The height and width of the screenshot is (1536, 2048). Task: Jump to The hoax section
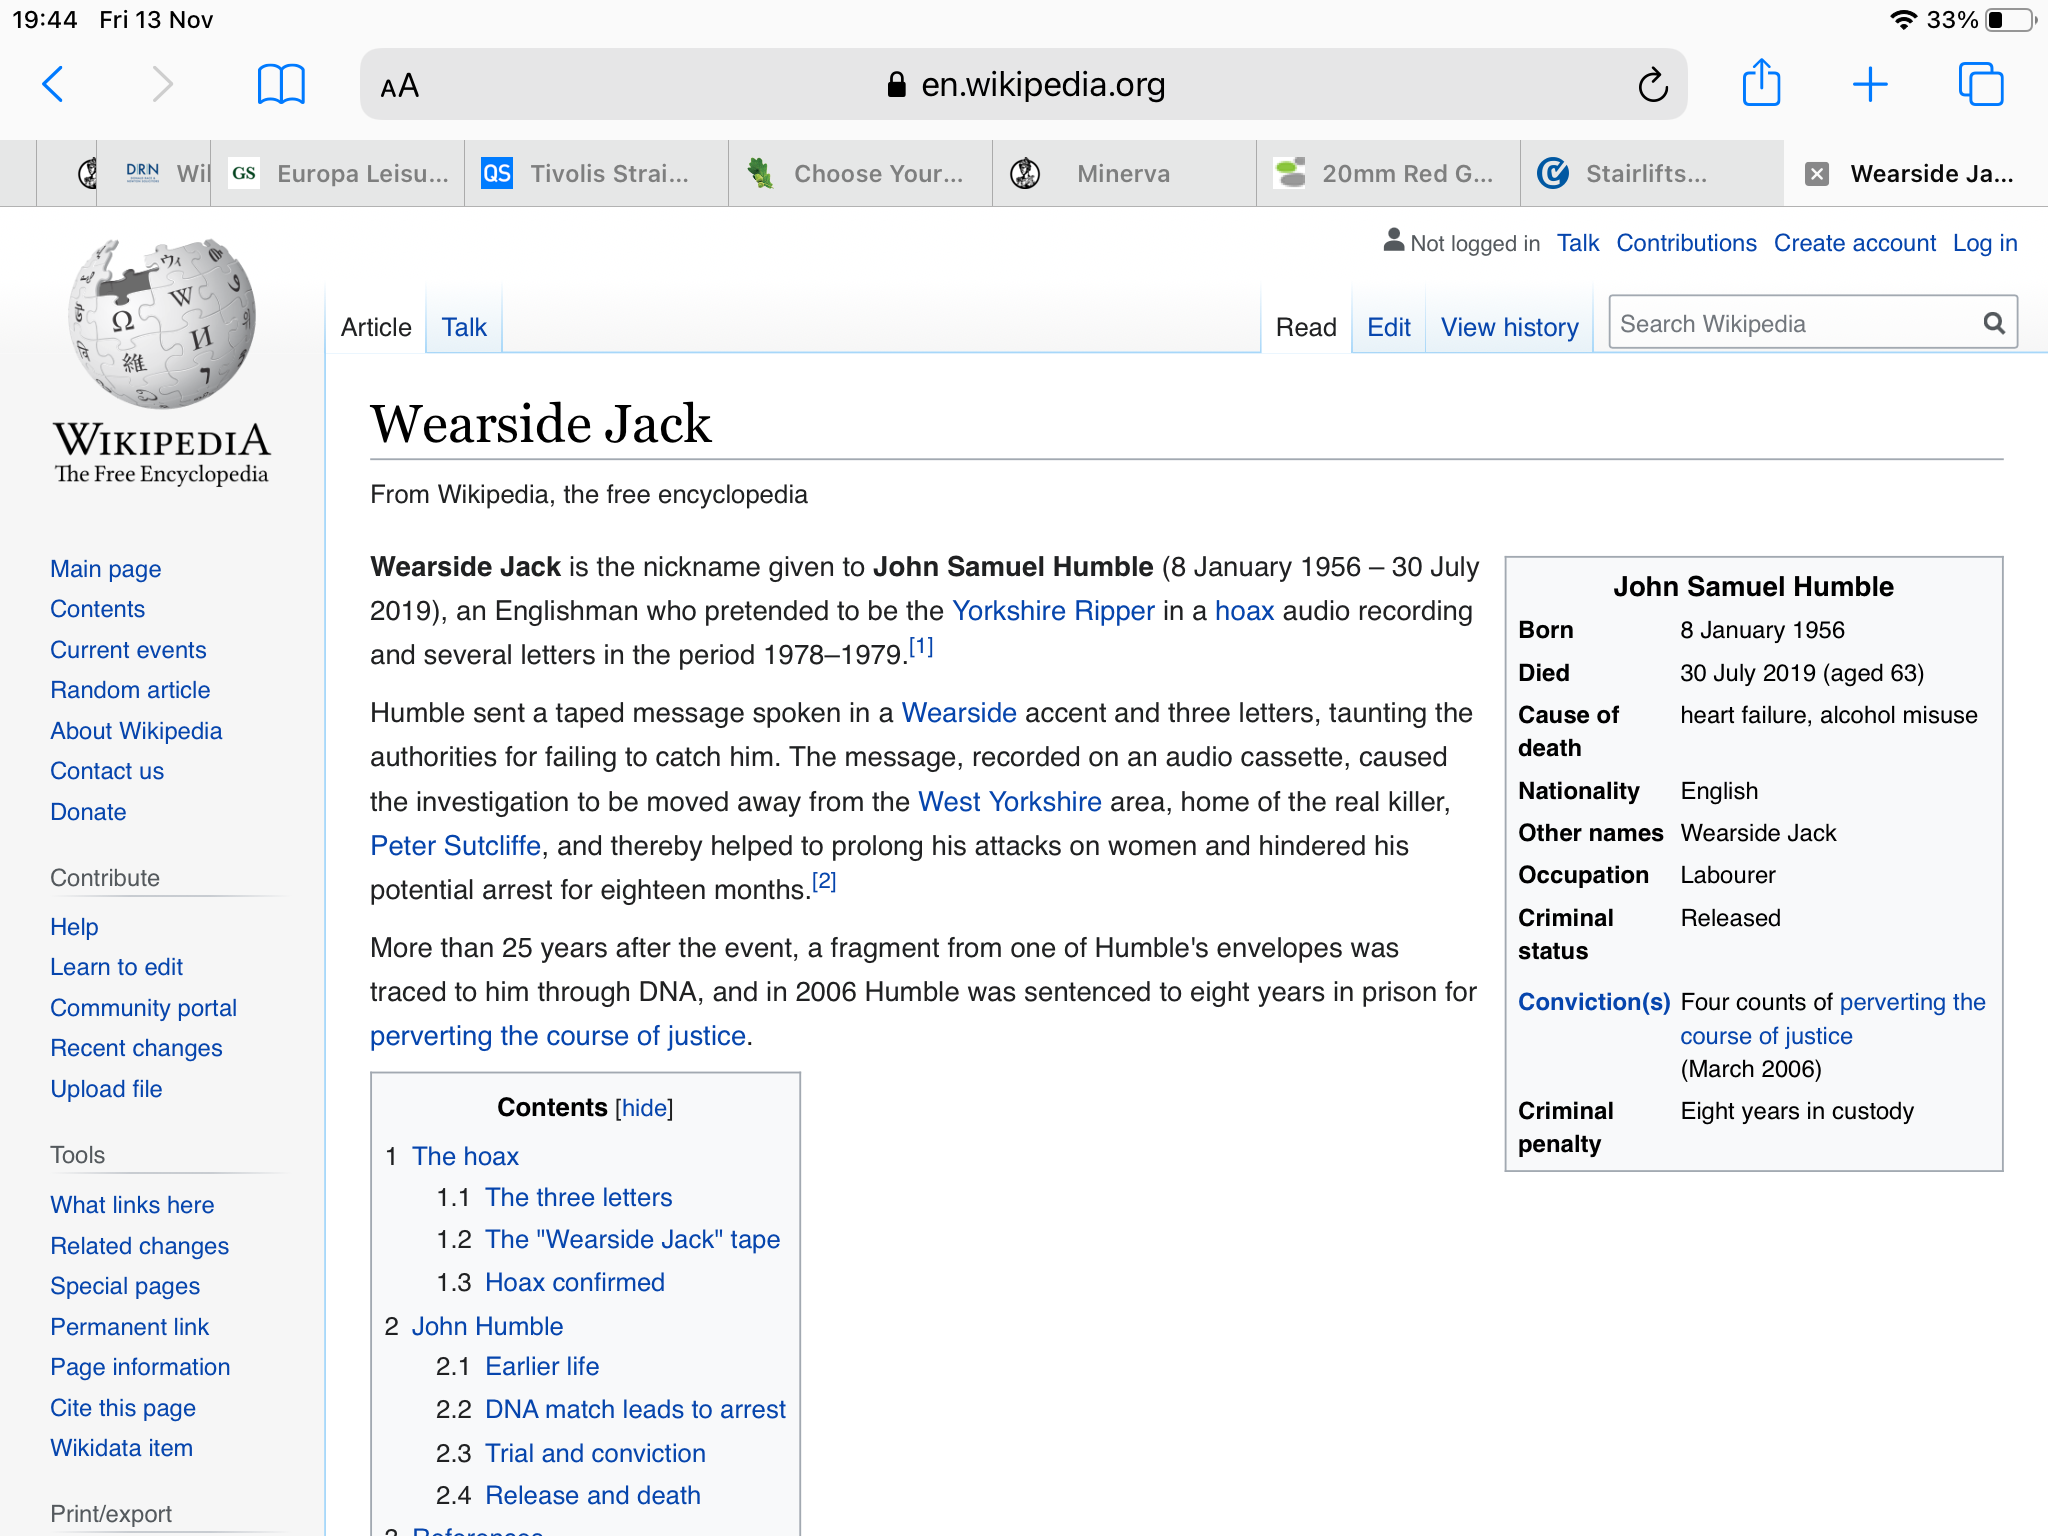pyautogui.click(x=465, y=1156)
